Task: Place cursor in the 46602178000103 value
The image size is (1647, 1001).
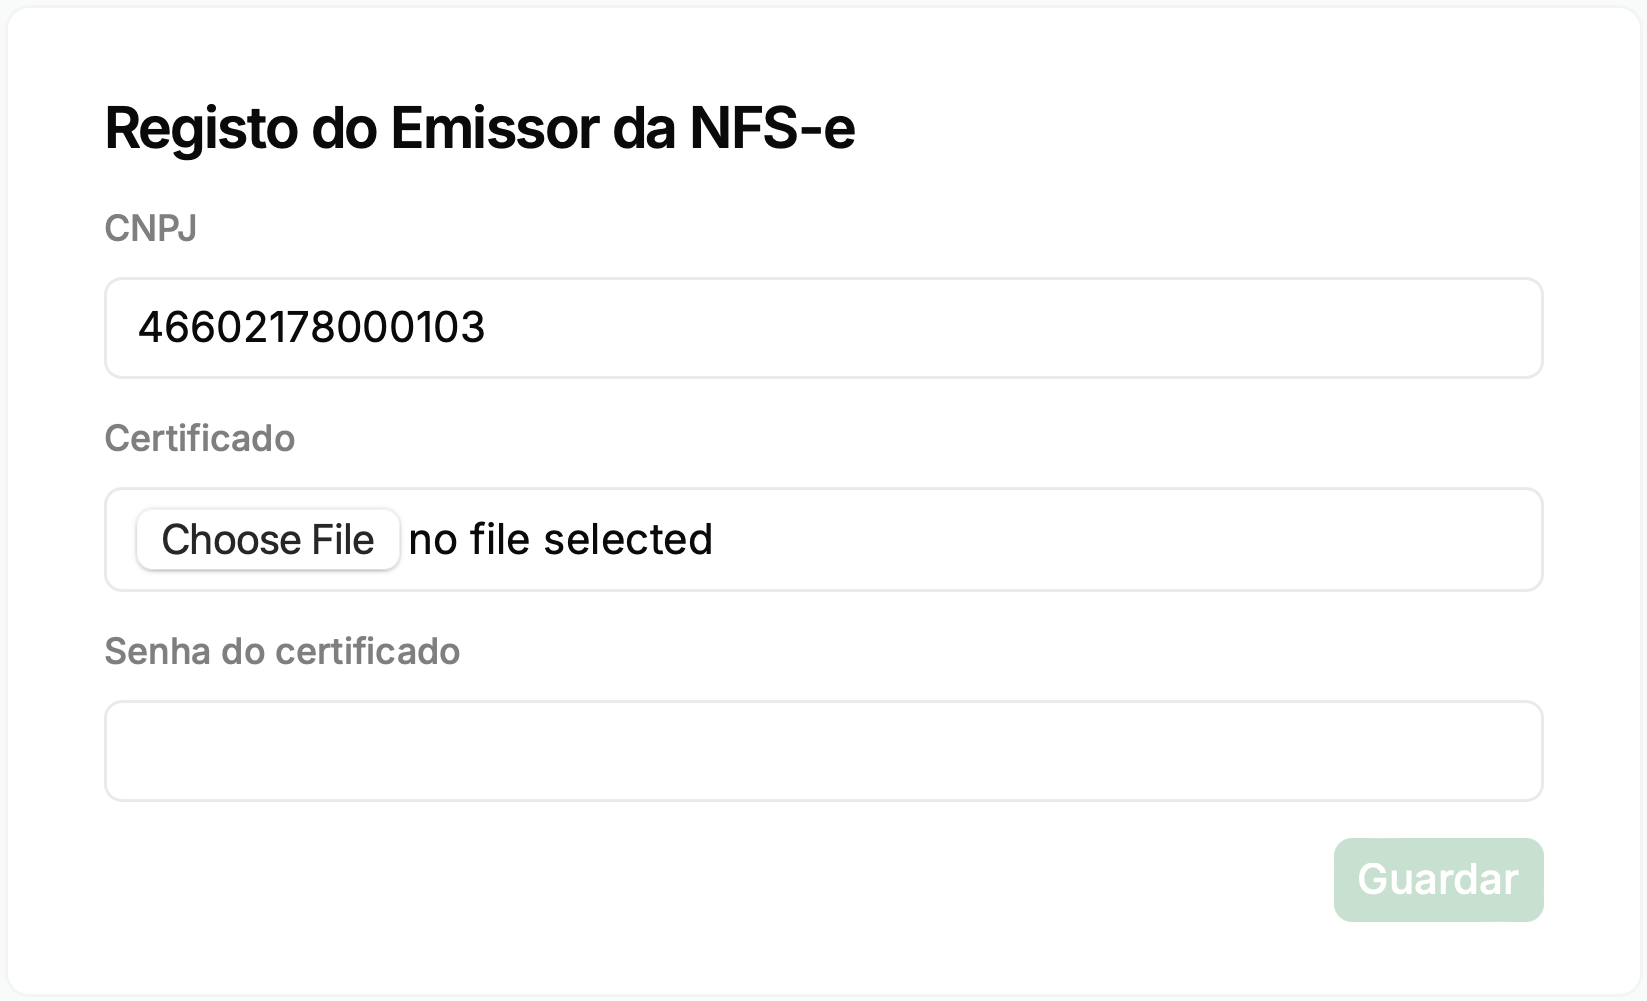Action: [311, 328]
